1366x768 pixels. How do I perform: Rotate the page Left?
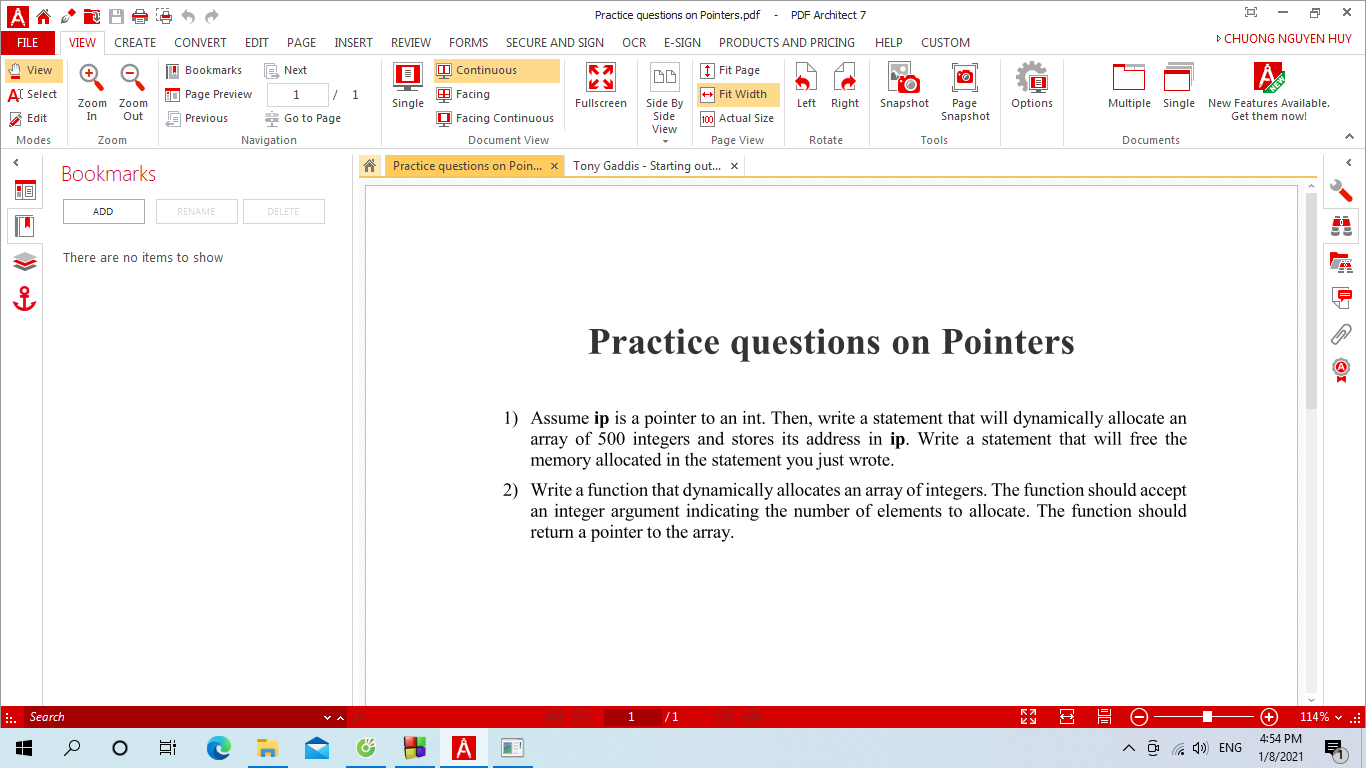tap(806, 90)
